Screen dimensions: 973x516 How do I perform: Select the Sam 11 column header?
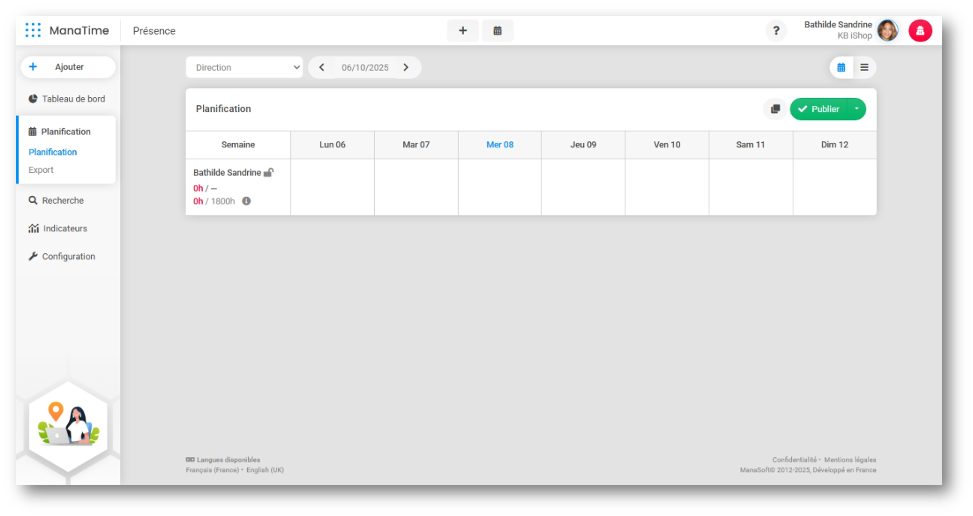coord(751,145)
